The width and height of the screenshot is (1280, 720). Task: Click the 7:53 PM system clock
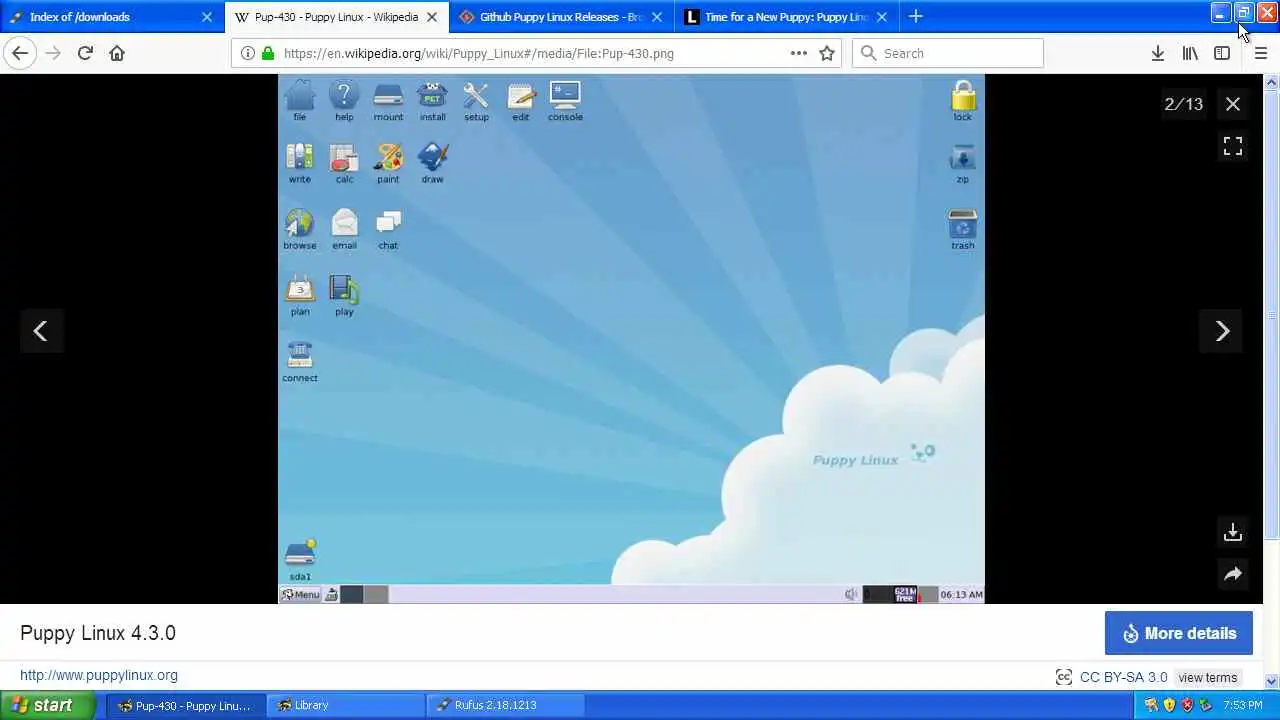pos(1243,705)
